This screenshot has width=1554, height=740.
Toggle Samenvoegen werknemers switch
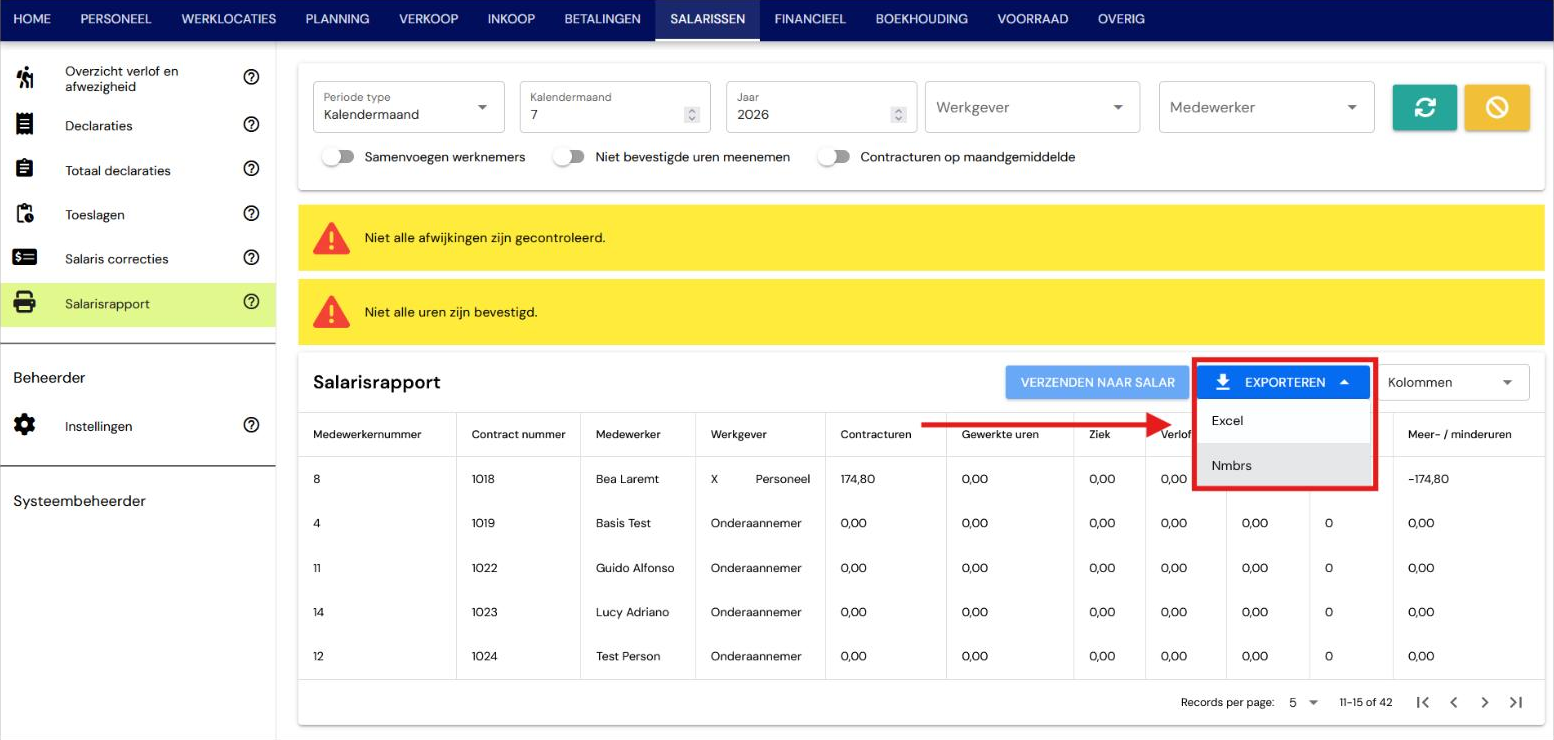click(x=338, y=157)
